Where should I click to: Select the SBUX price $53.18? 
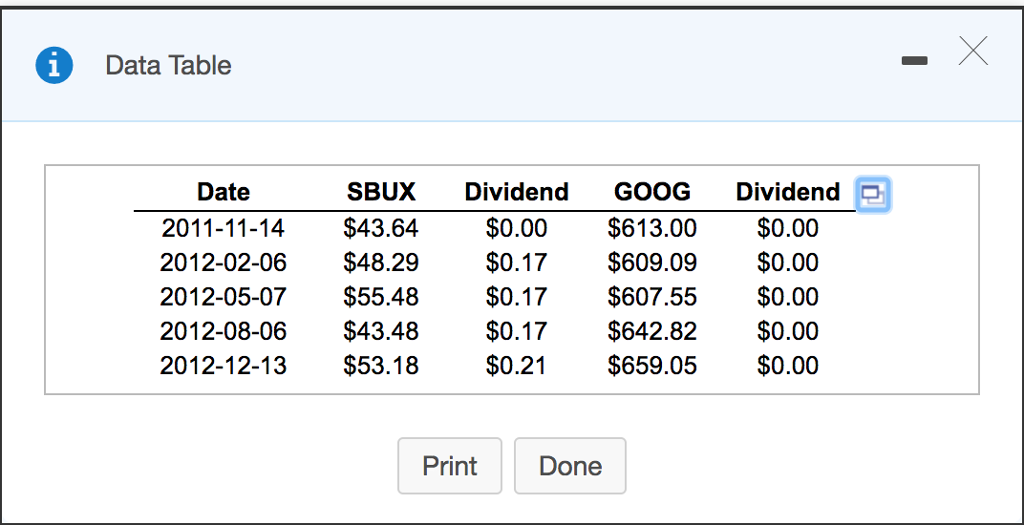381,365
